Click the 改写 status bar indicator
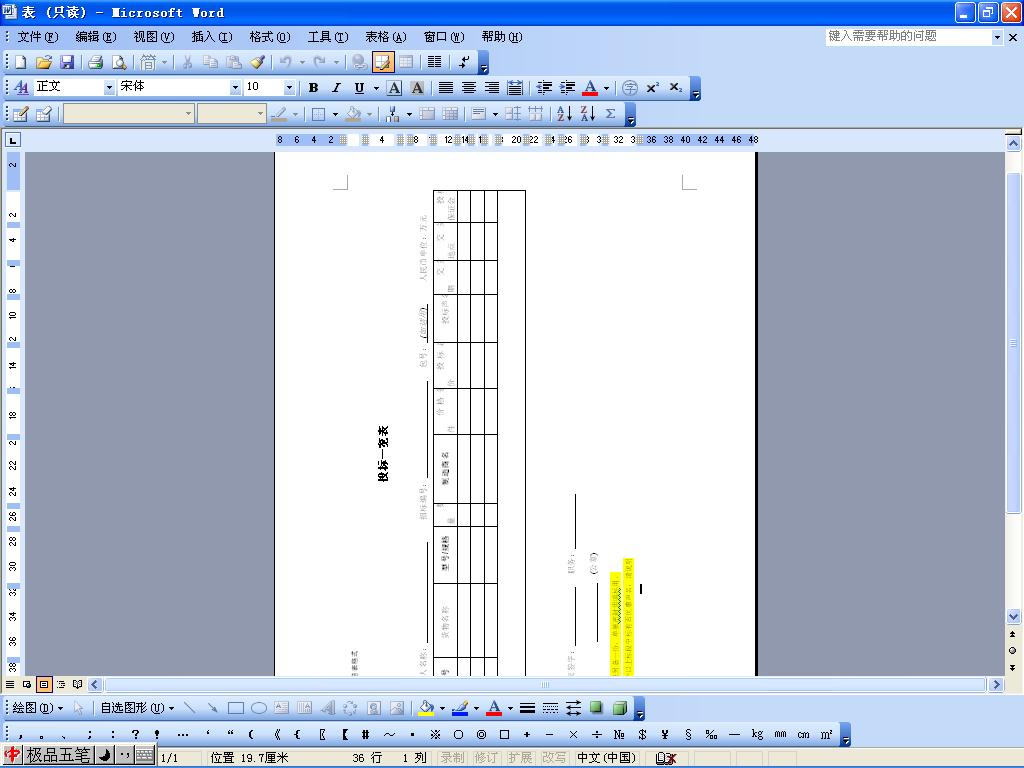 pos(554,758)
